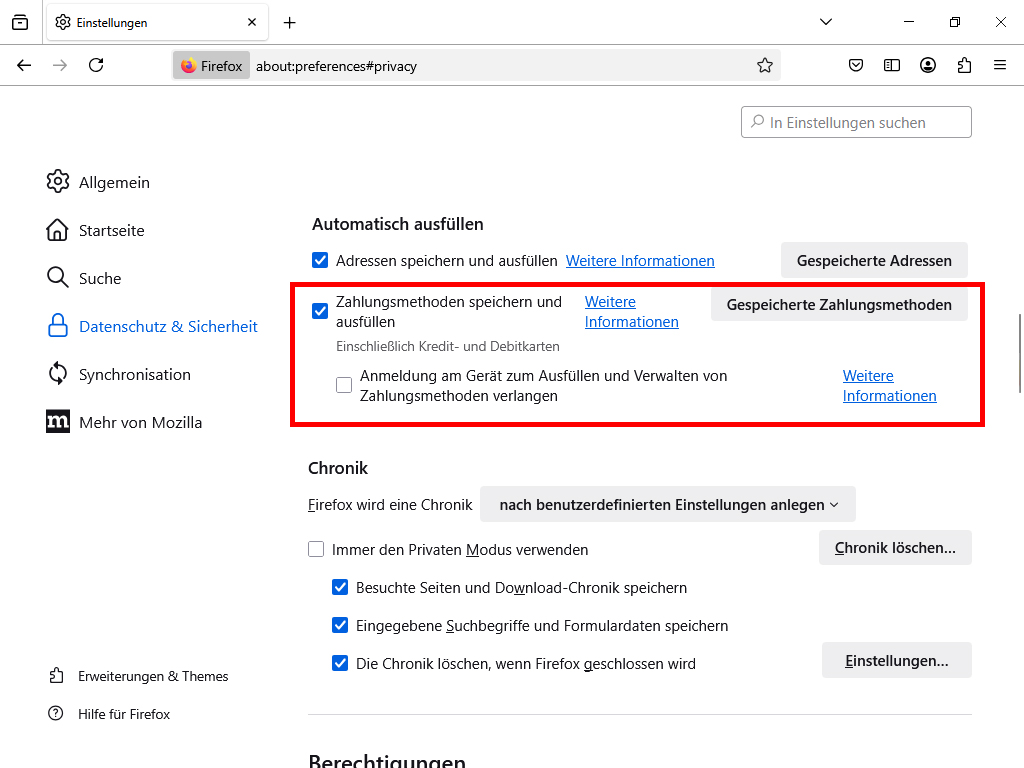
Task: Open Gespeicherte Zahlungsmethoden
Action: 839,303
